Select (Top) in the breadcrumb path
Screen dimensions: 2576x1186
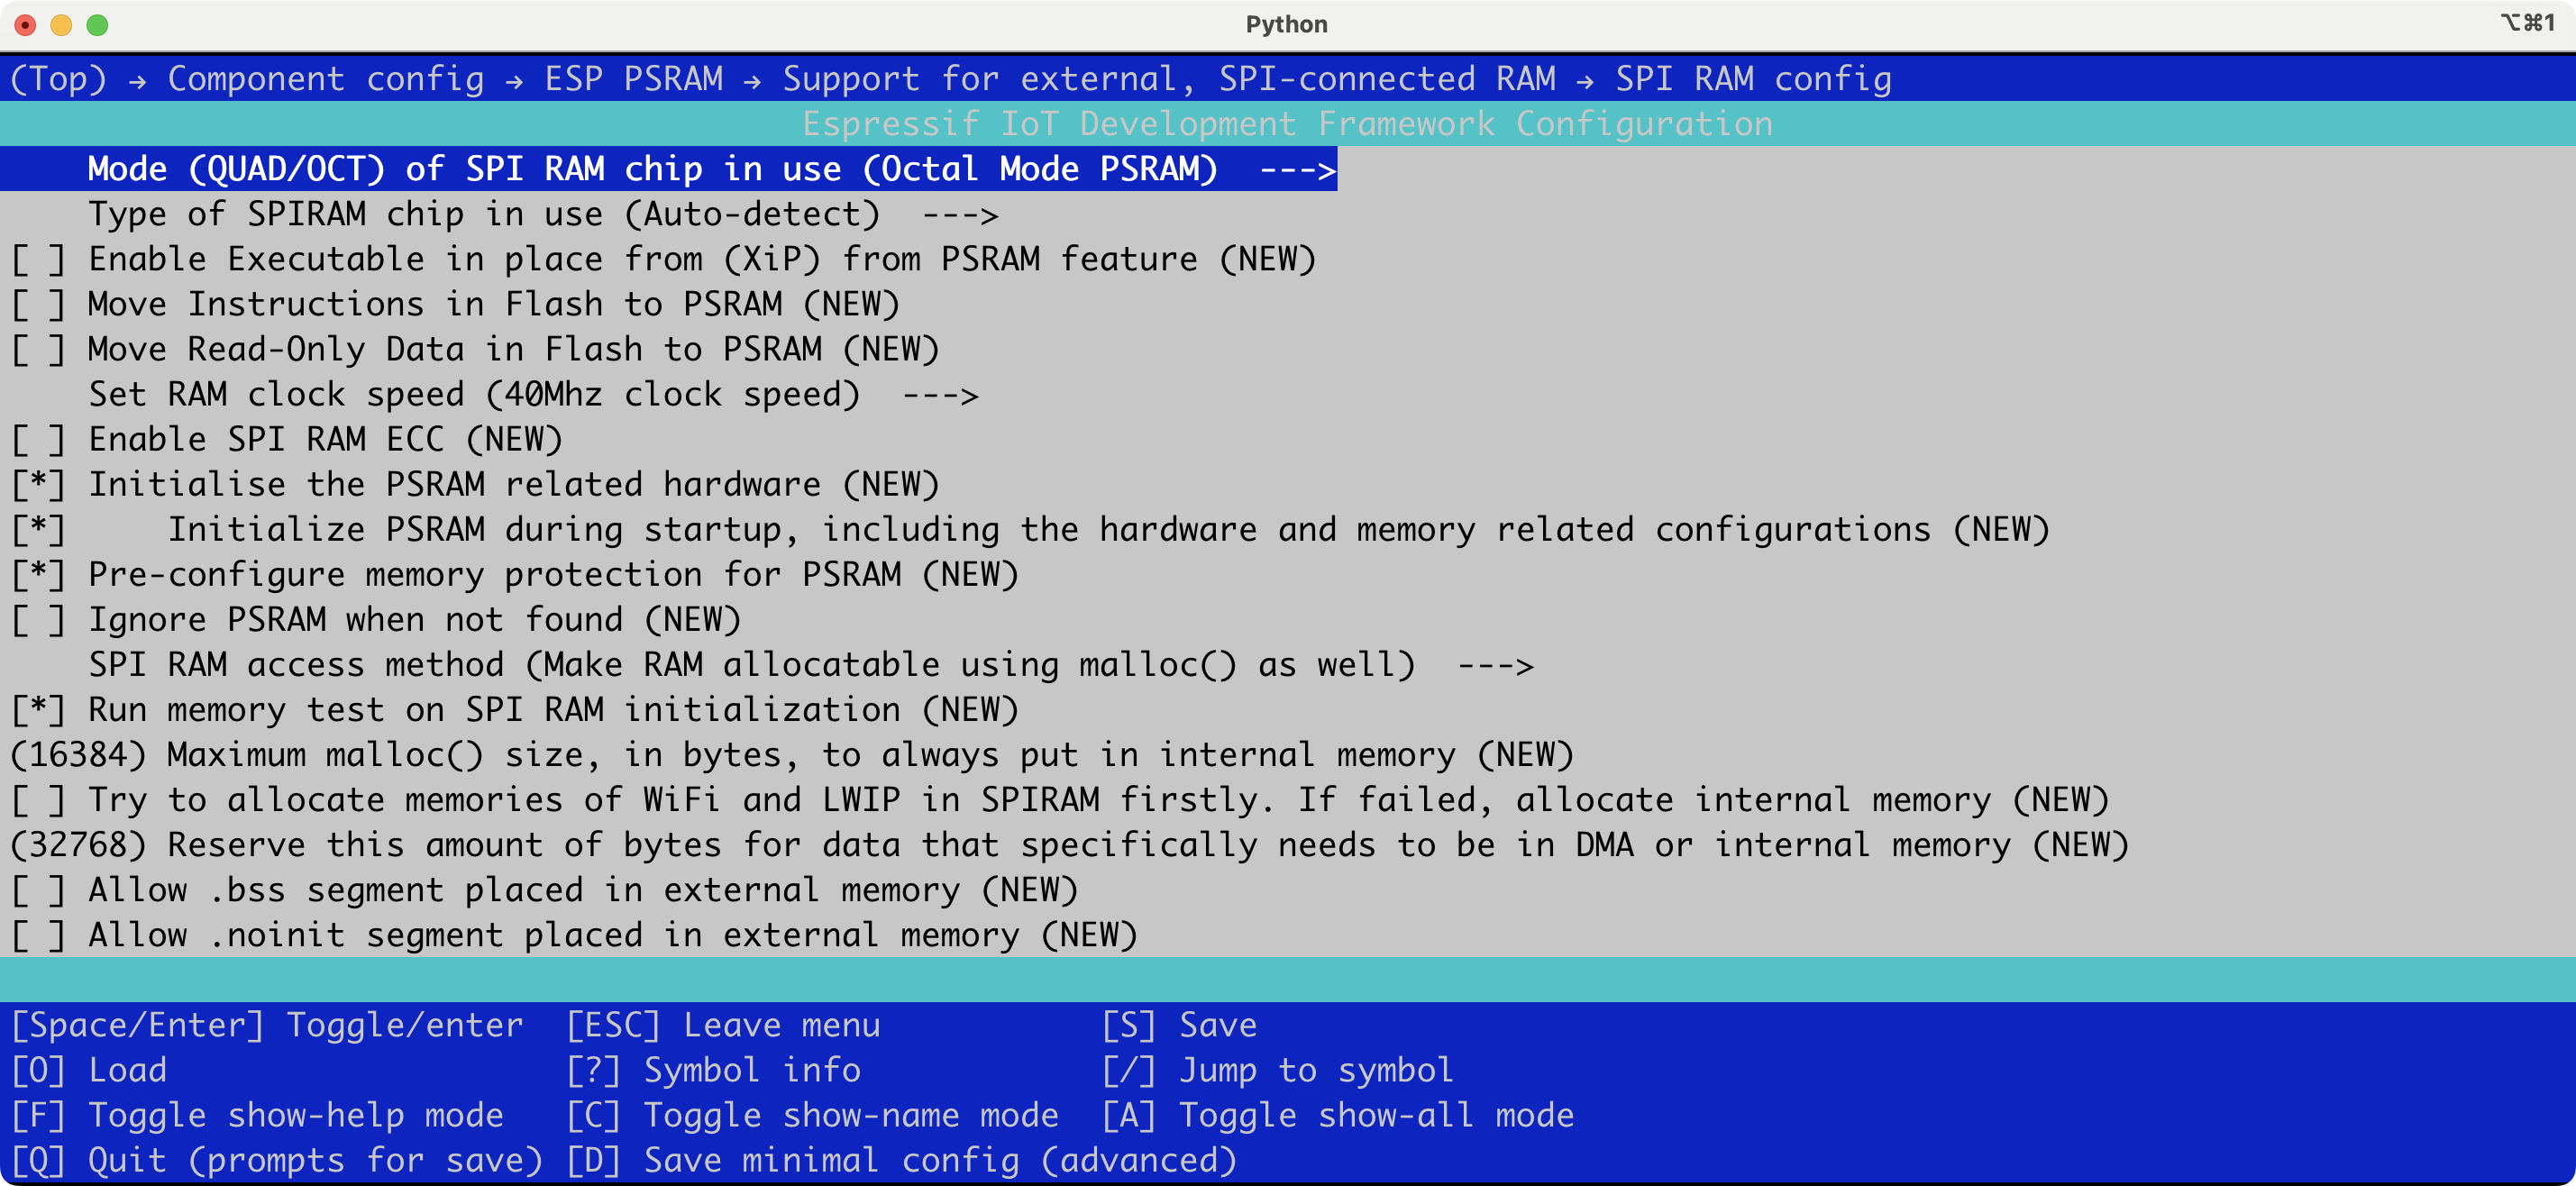click(x=58, y=79)
